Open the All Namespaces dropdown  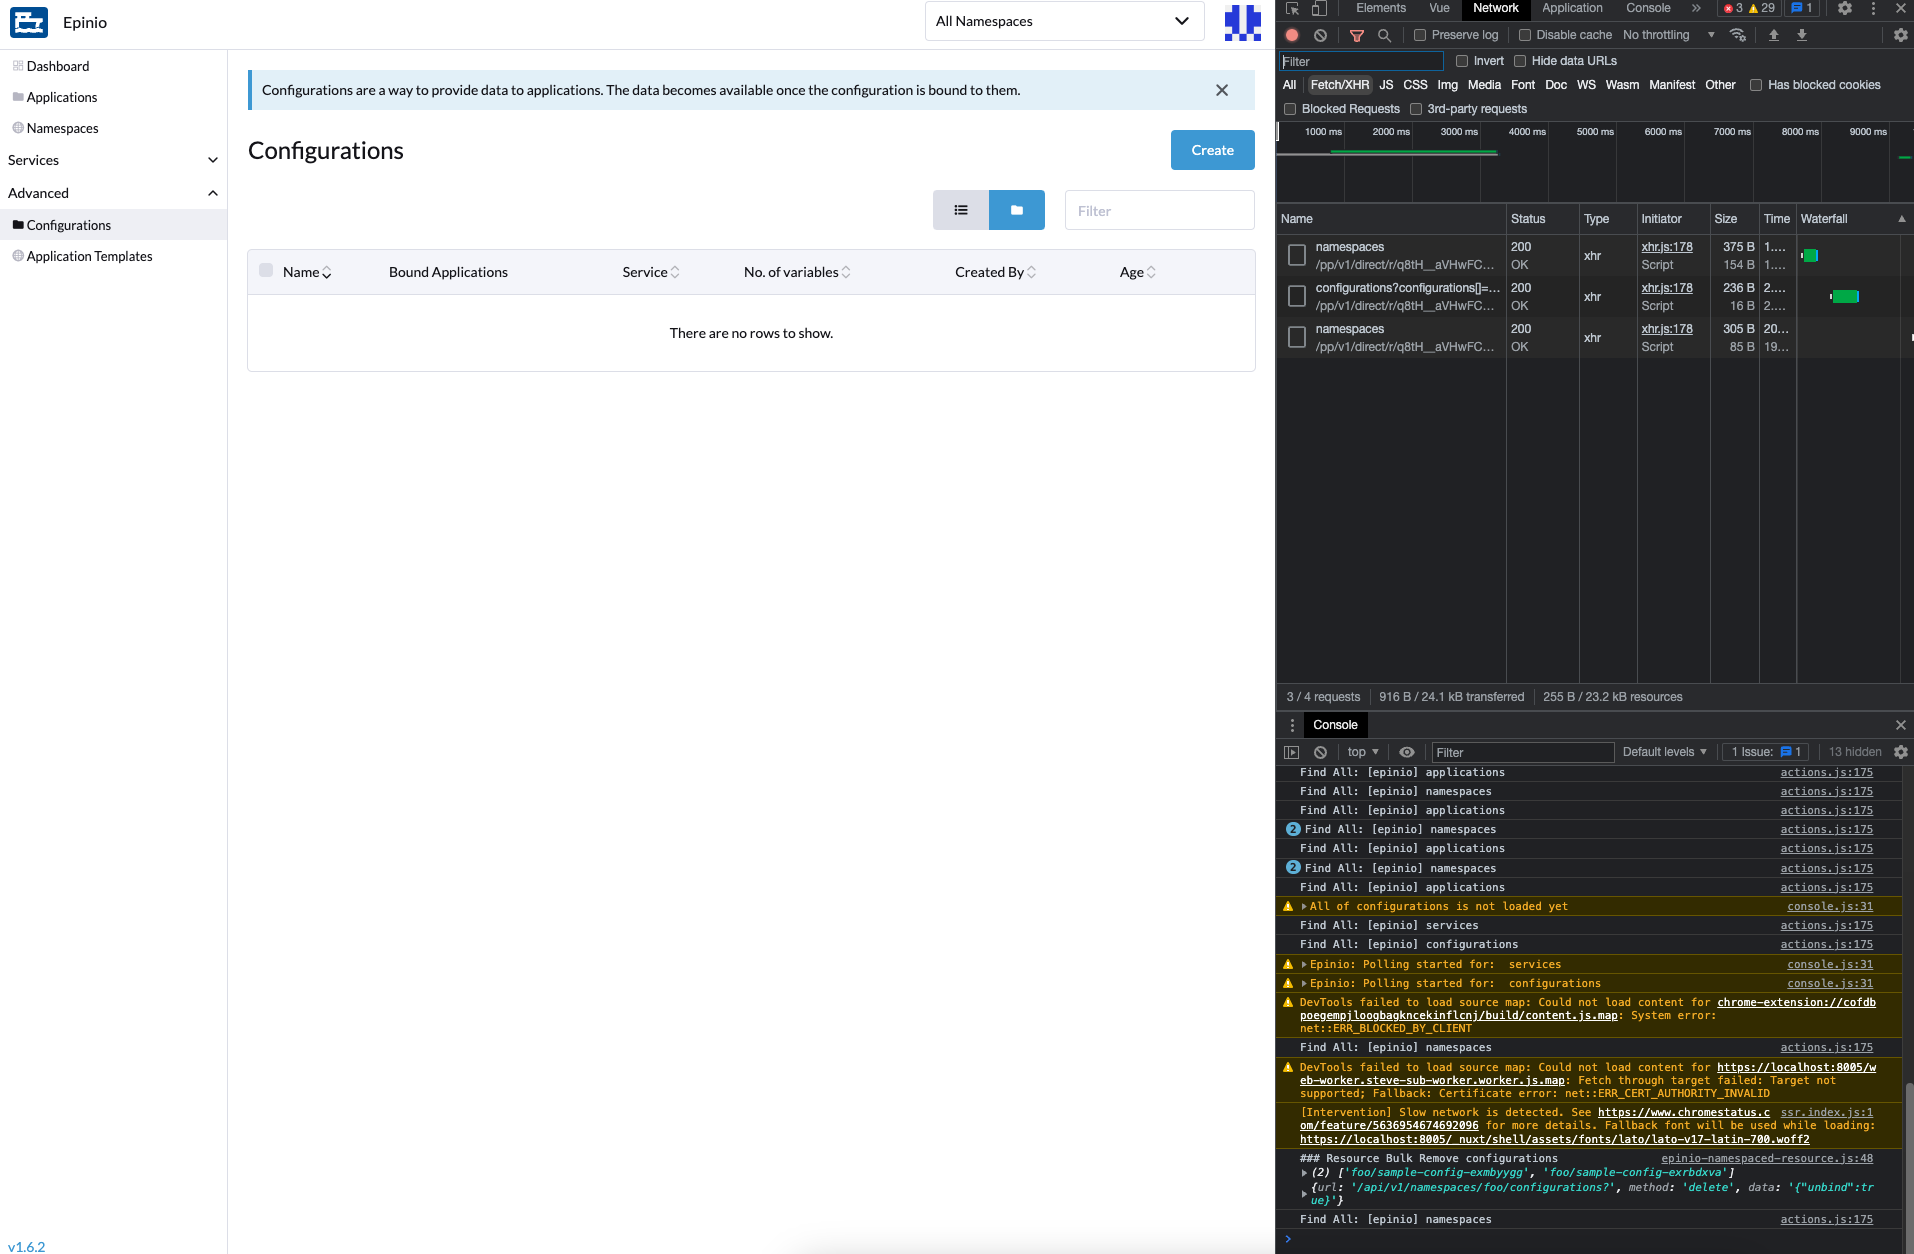coord(1063,21)
